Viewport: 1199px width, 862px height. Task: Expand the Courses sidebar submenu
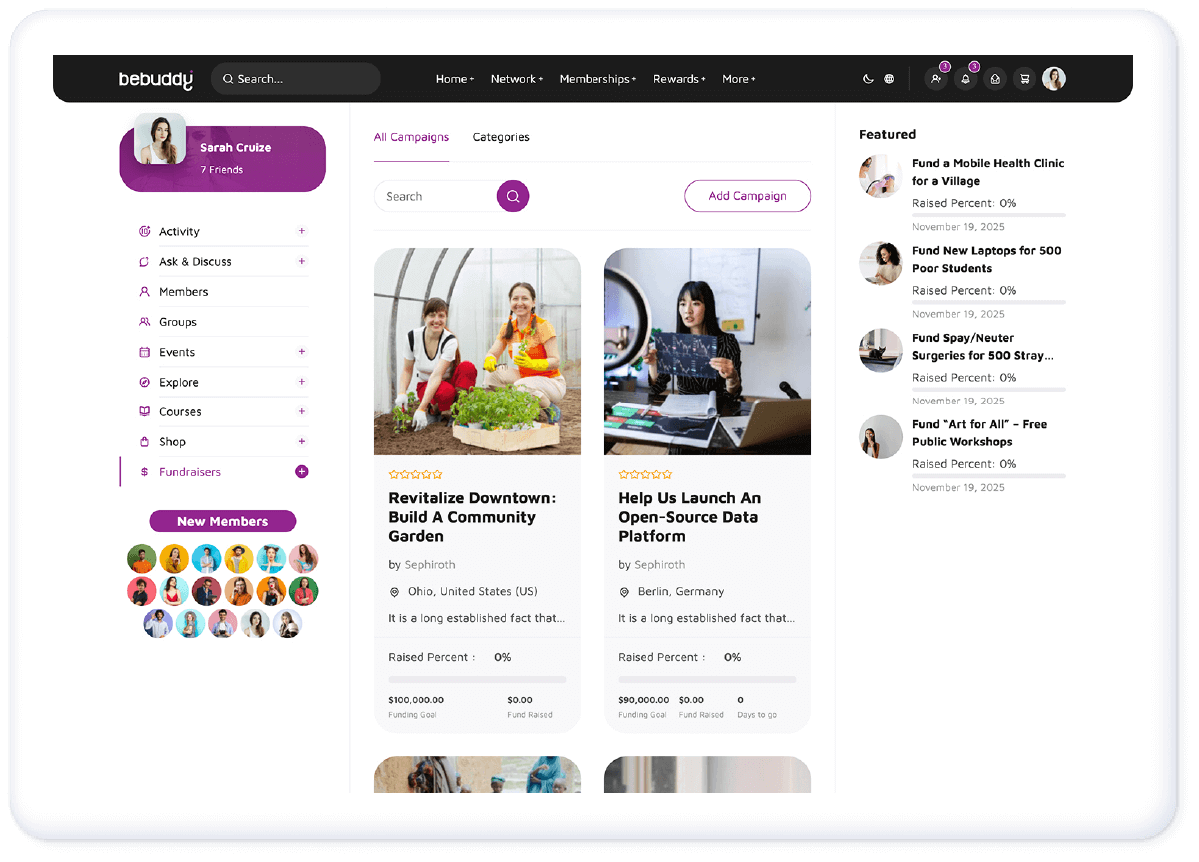coord(301,411)
